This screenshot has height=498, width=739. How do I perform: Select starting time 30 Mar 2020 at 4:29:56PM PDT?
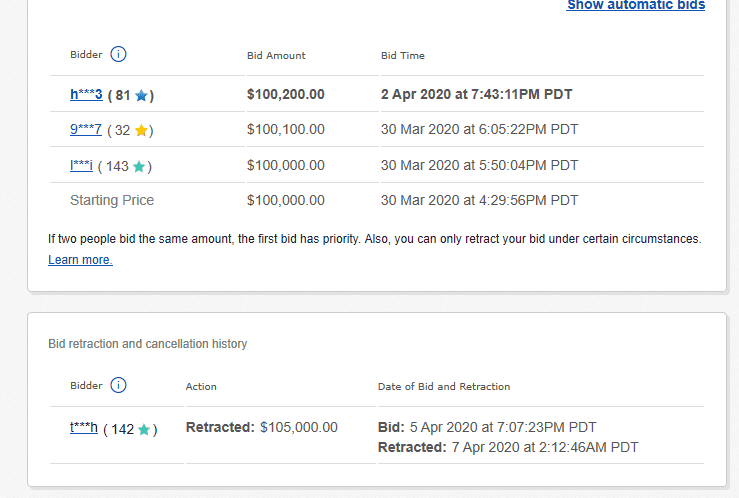pyautogui.click(x=479, y=200)
